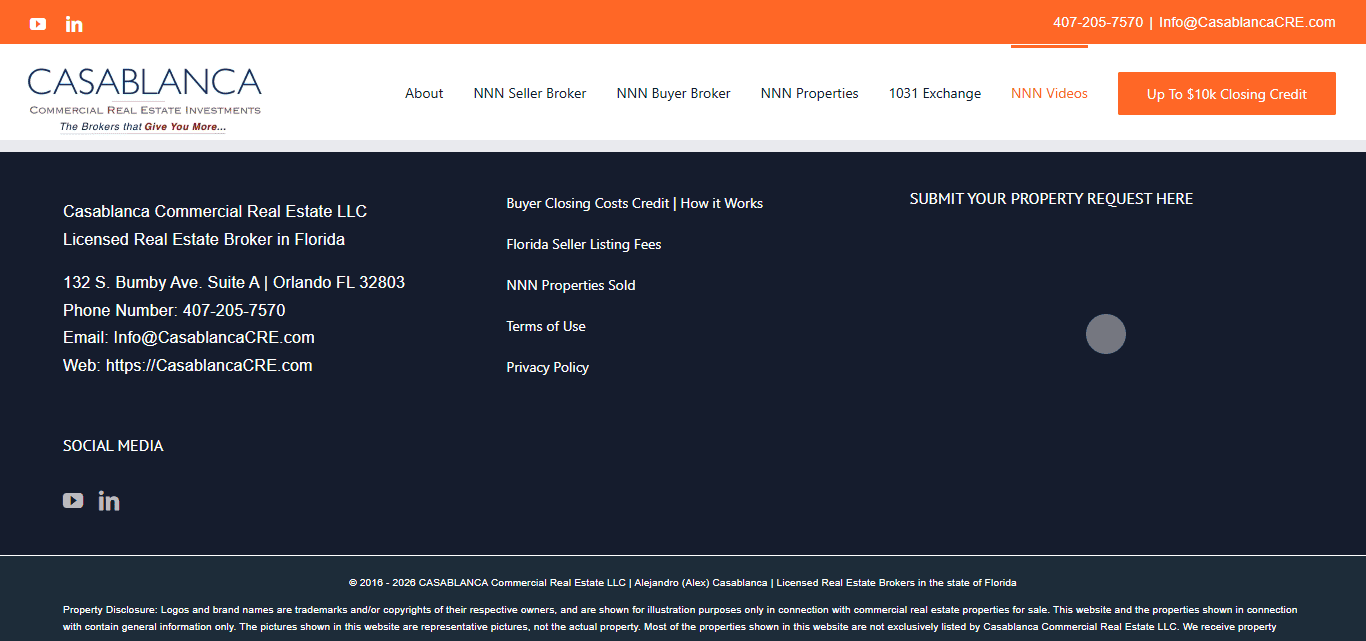Image resolution: width=1366 pixels, height=641 pixels.
Task: Open the 1031 Exchange menu item
Action: pos(935,93)
